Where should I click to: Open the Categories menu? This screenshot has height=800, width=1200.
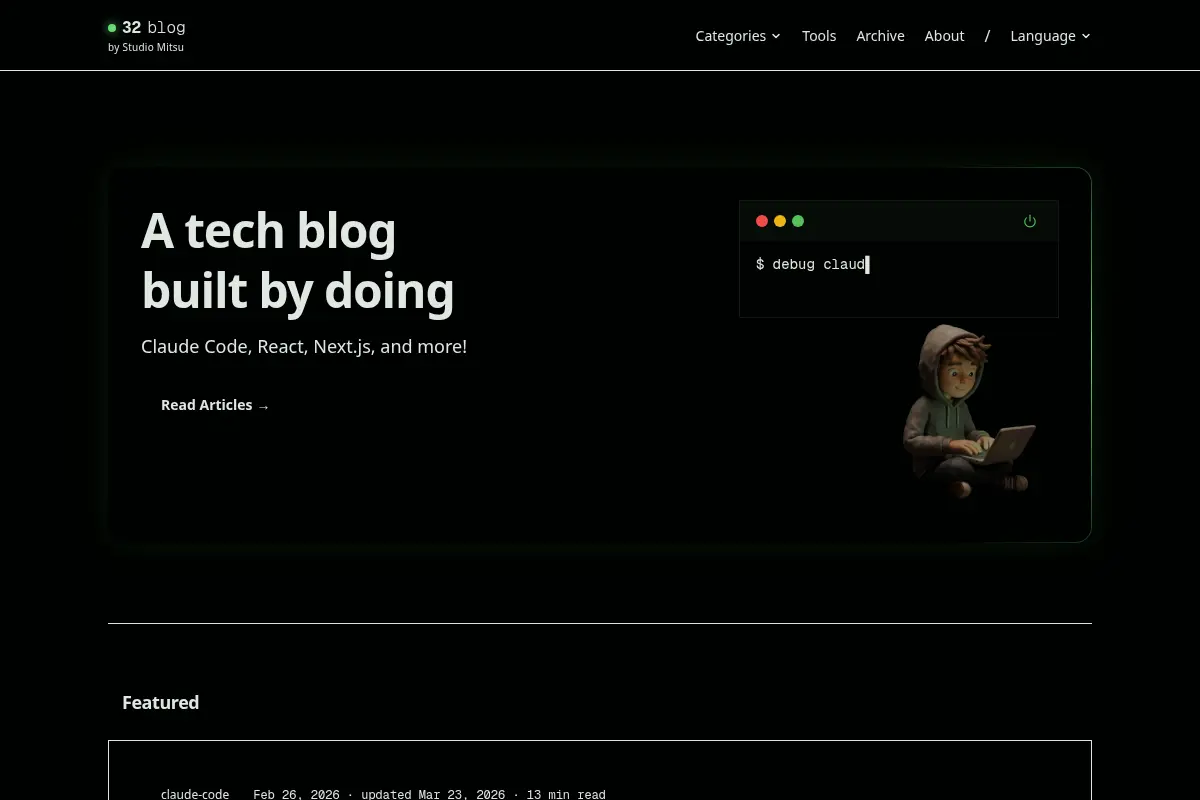[738, 36]
